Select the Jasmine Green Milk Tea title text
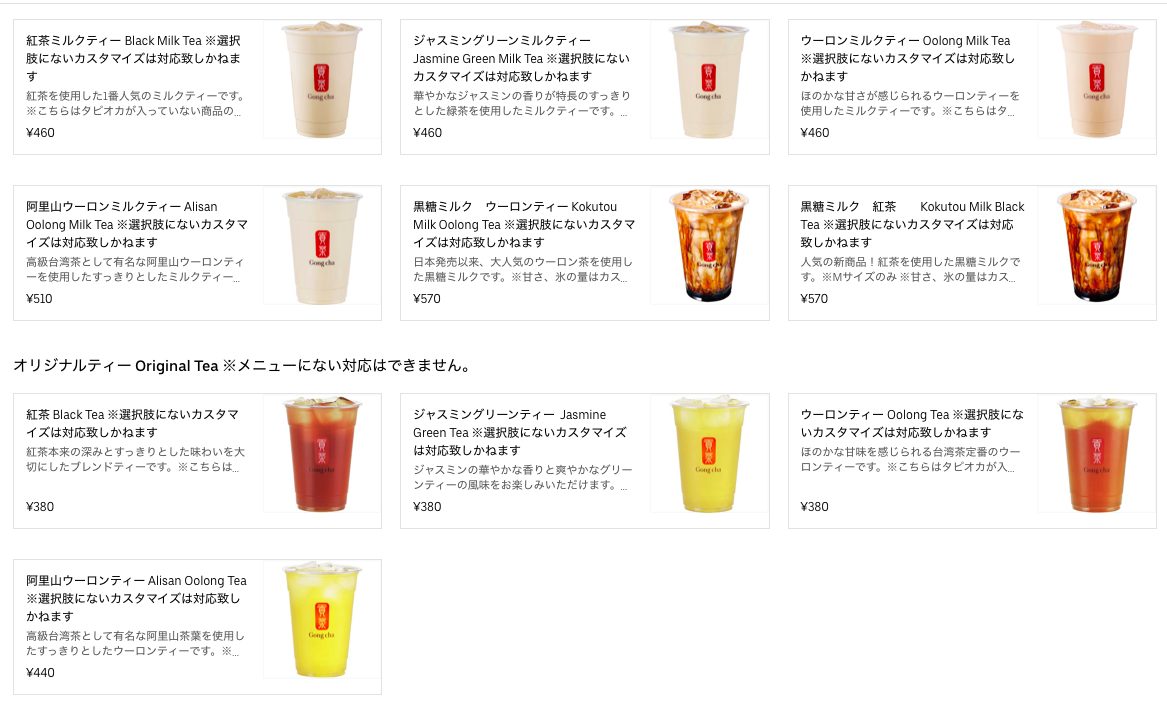Image resolution: width=1167 pixels, height=701 pixels. tap(522, 58)
